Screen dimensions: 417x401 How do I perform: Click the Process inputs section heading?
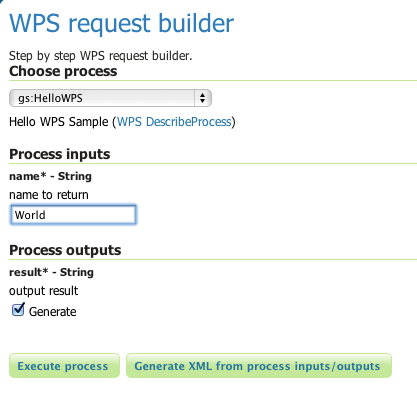(60, 154)
